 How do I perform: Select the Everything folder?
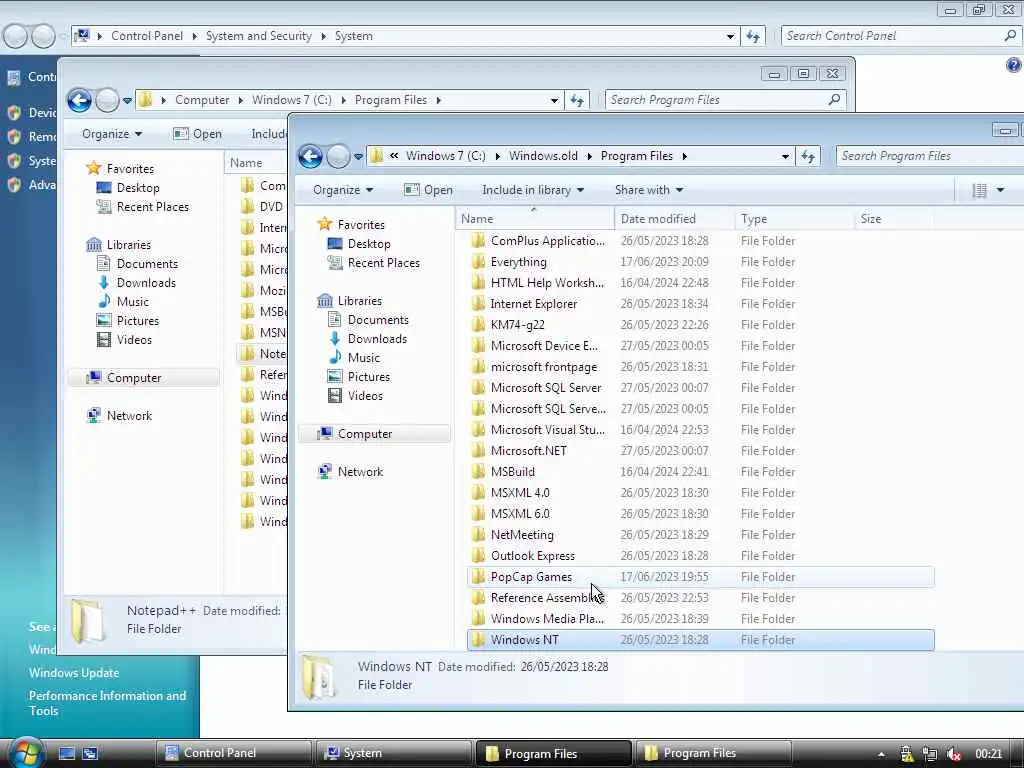pyautogui.click(x=701, y=262)
